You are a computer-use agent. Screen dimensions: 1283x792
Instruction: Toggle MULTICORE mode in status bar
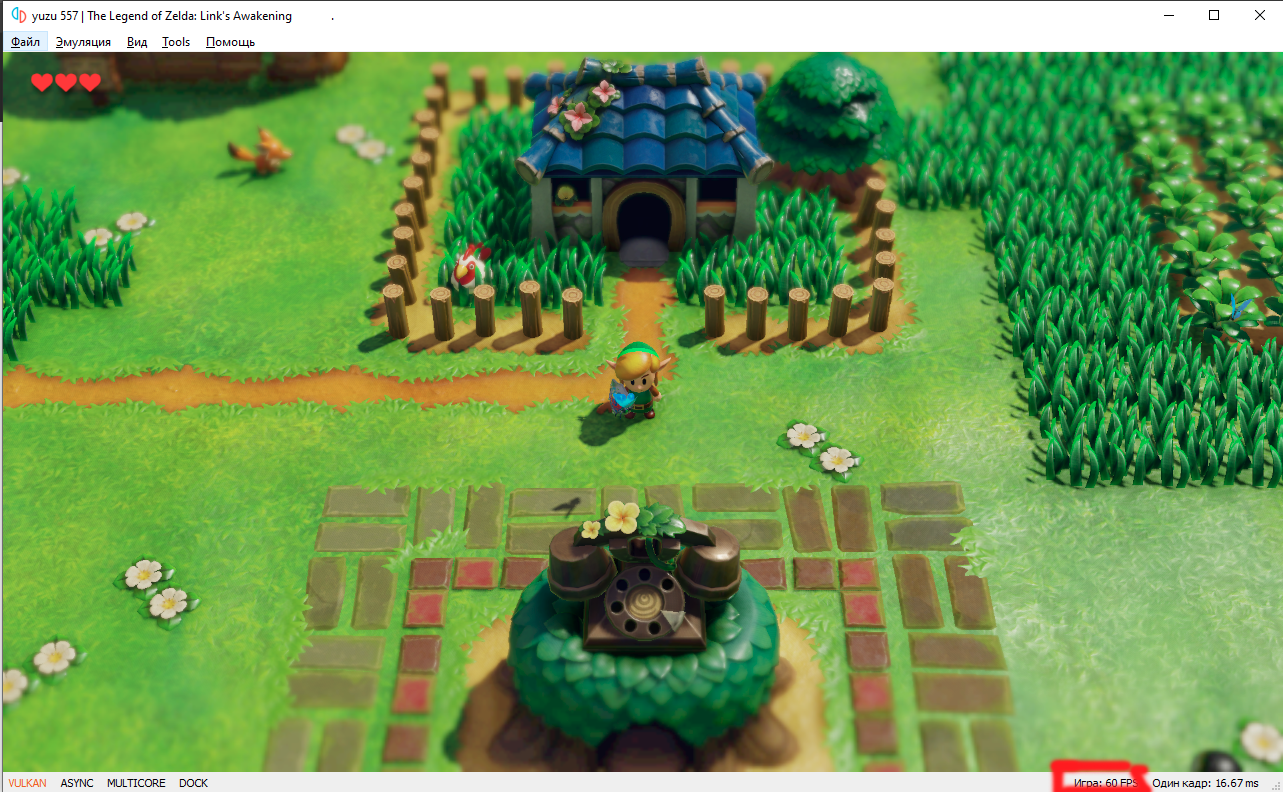click(x=136, y=783)
